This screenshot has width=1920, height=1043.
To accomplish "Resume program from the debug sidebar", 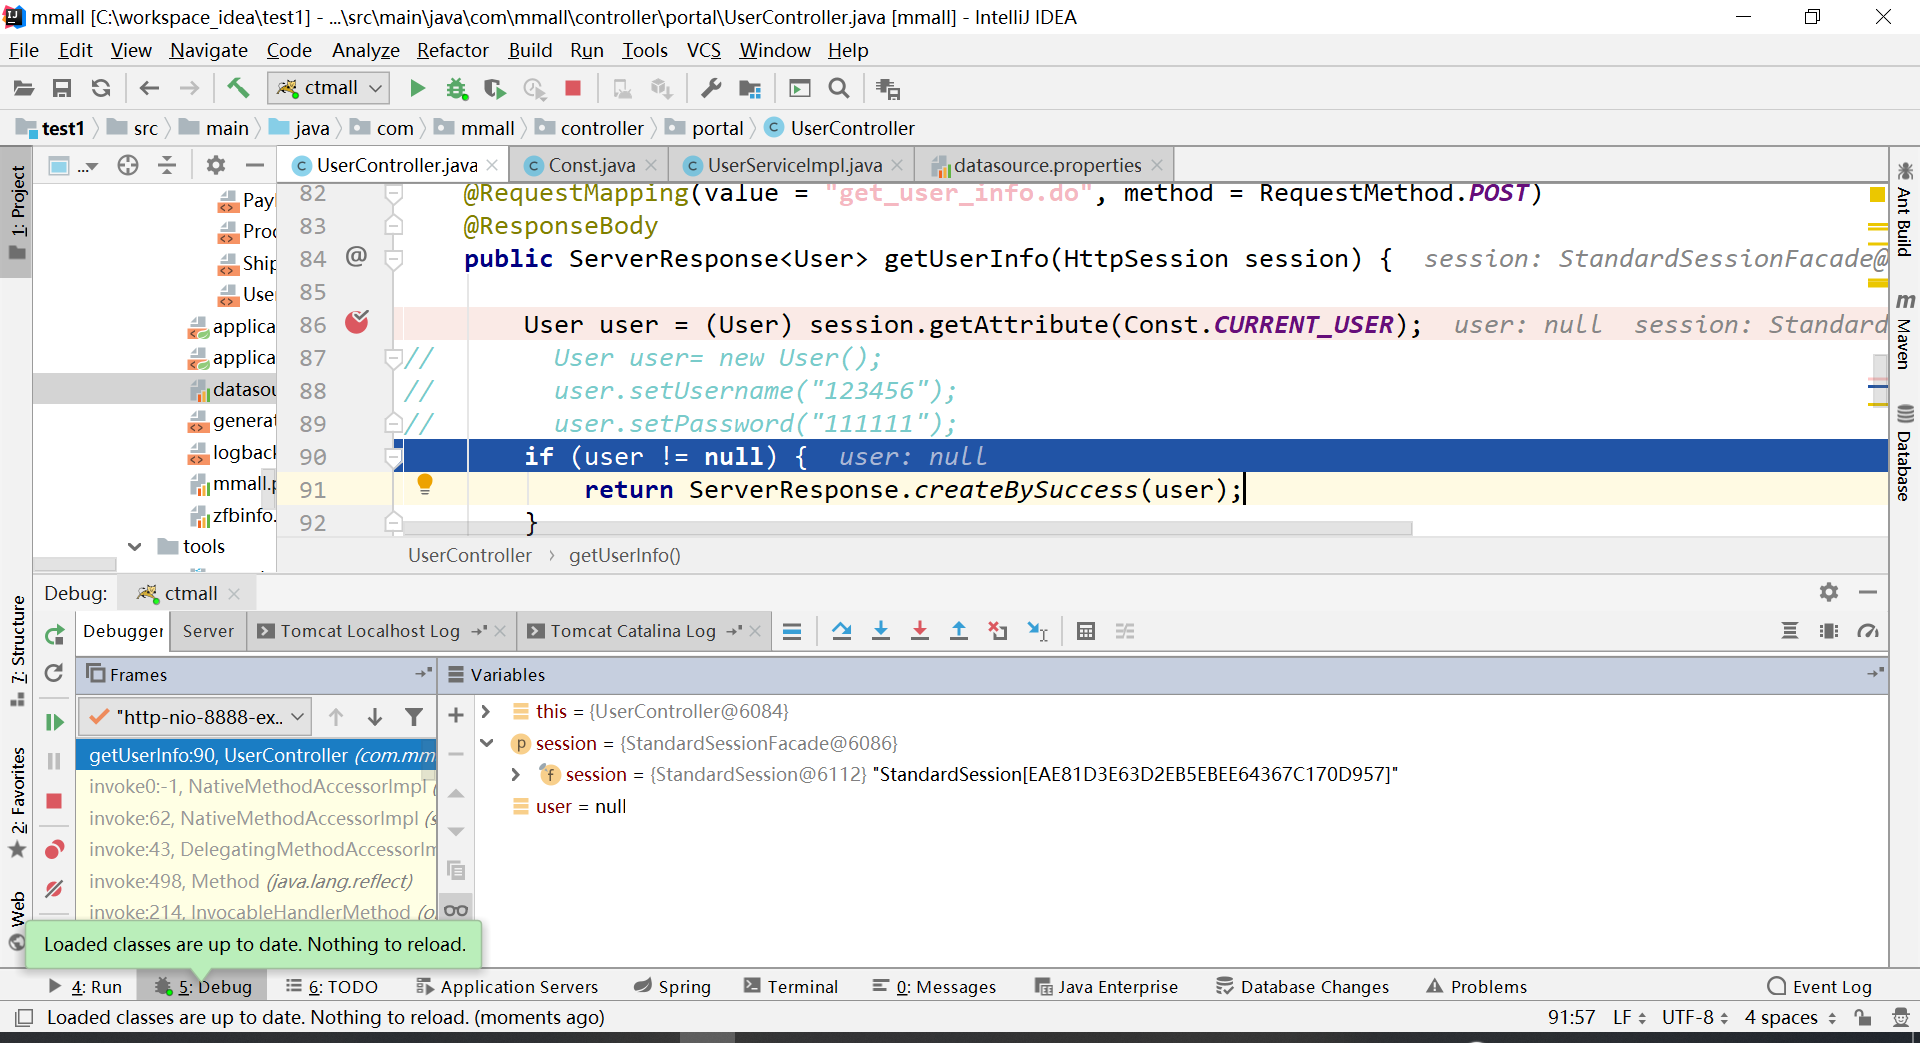I will point(54,722).
